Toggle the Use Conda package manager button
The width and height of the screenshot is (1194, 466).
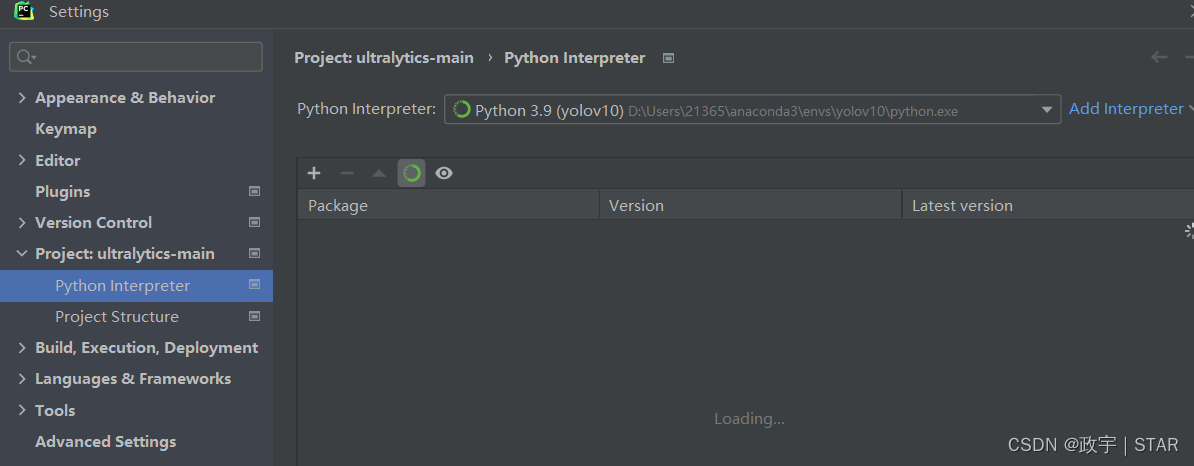click(x=411, y=173)
